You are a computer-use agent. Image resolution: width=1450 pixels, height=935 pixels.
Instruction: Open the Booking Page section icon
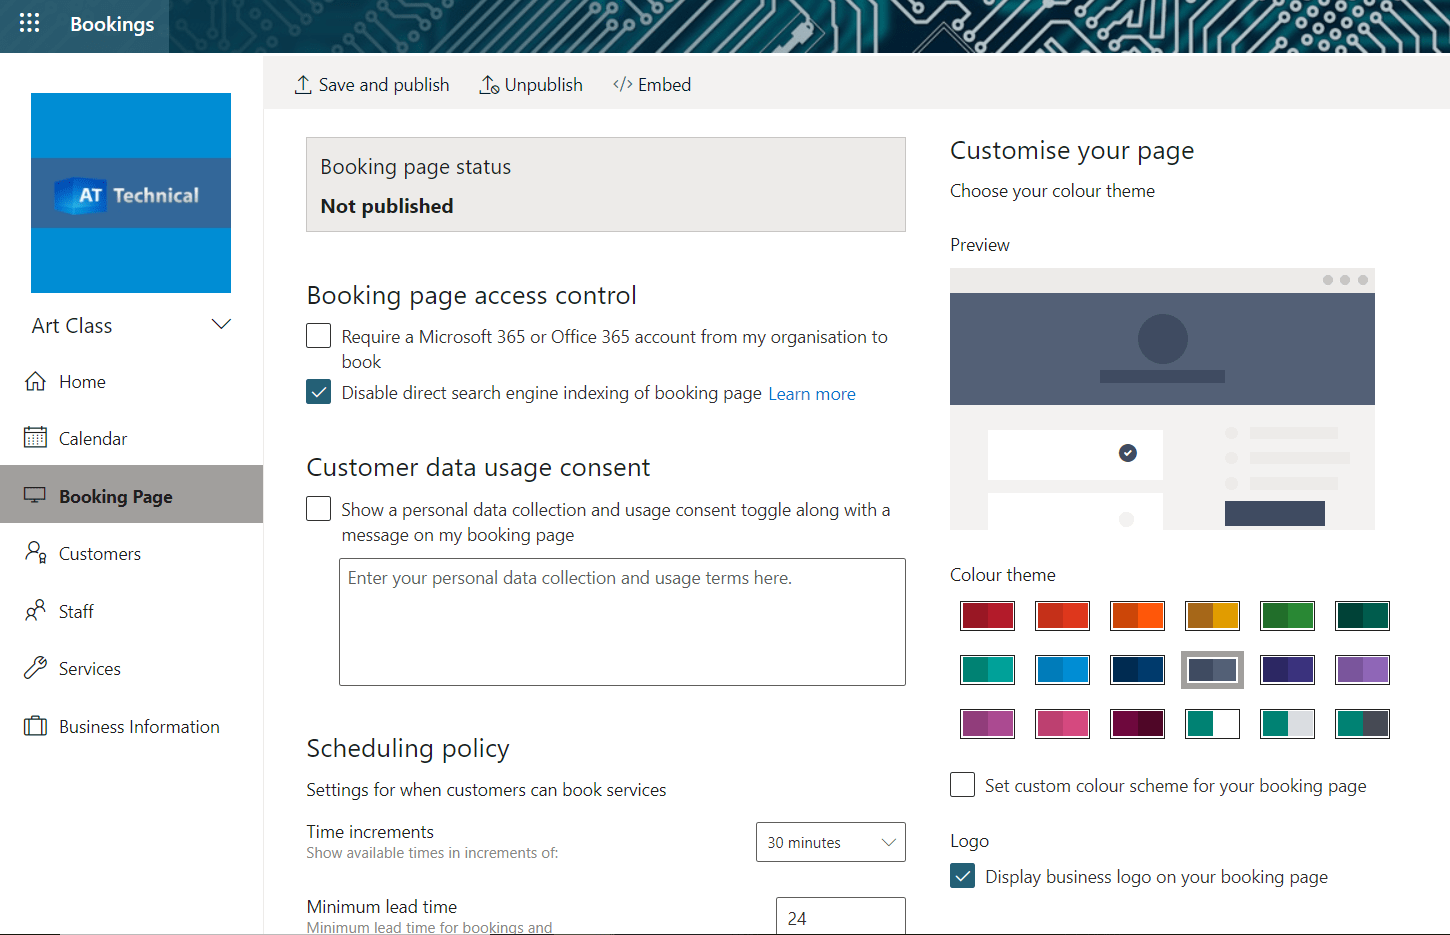pyautogui.click(x=36, y=494)
